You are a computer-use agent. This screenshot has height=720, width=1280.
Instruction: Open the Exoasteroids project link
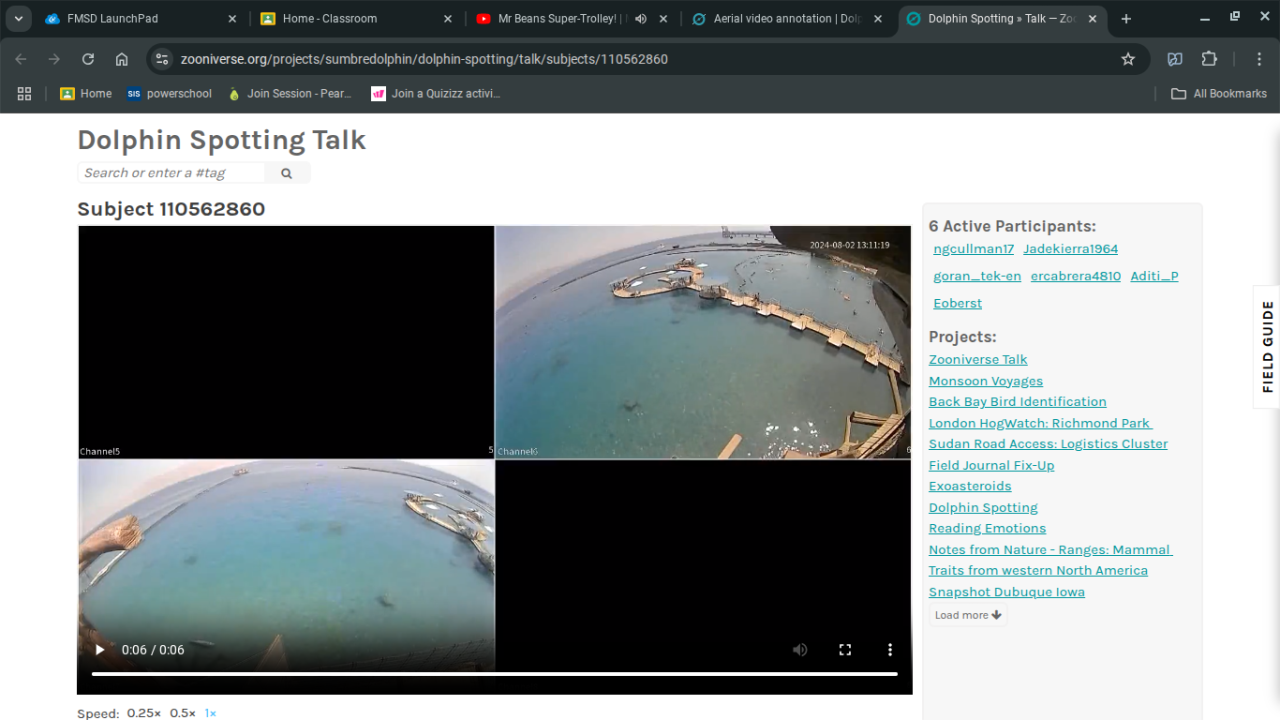click(x=969, y=486)
